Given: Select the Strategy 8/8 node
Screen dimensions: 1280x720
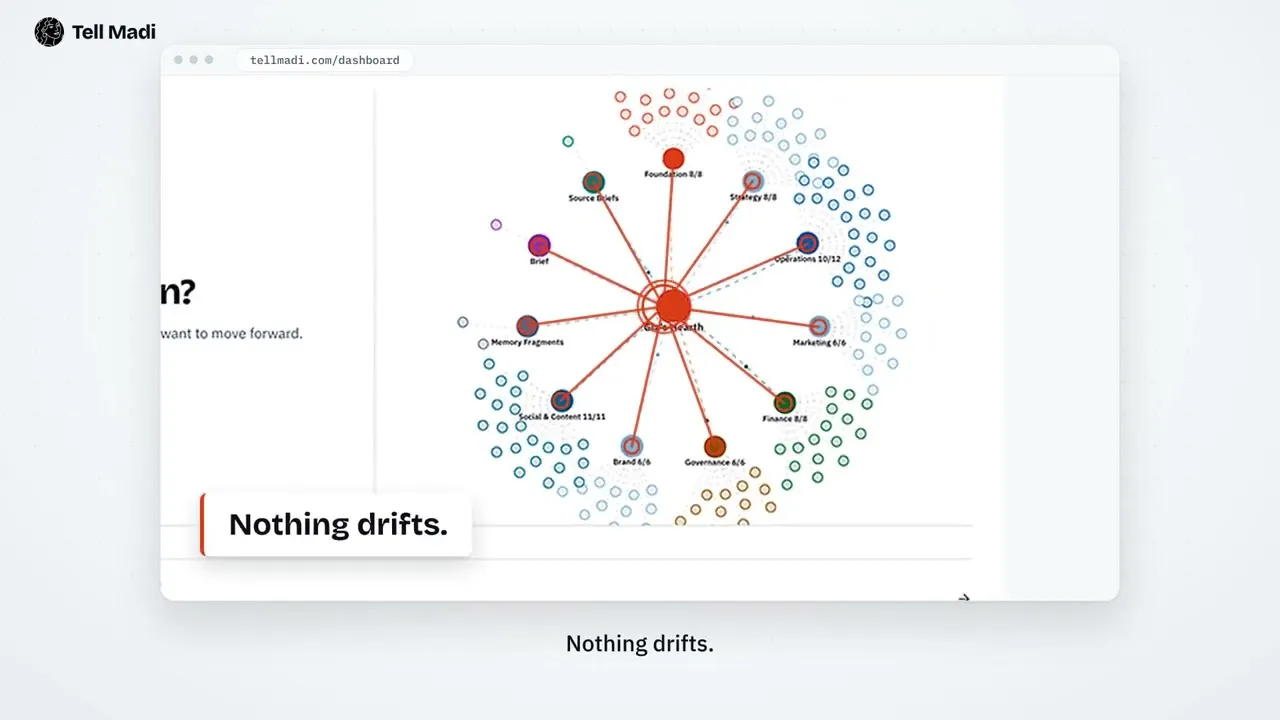Looking at the screenshot, I should click(753, 181).
